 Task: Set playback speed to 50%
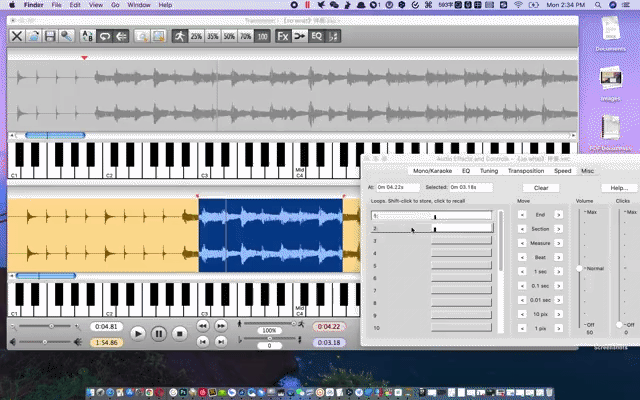coord(229,36)
